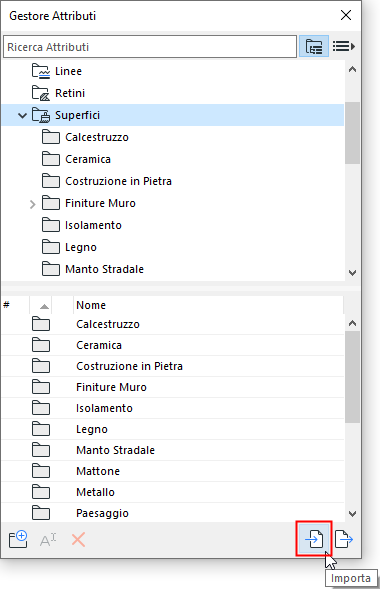Select Metallo row in the list
Viewport: 380px width, 589px height.
tap(173, 492)
